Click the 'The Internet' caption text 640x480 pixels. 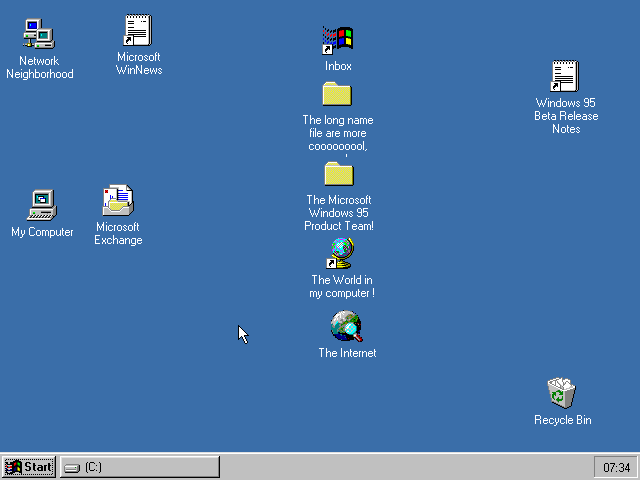pos(347,353)
